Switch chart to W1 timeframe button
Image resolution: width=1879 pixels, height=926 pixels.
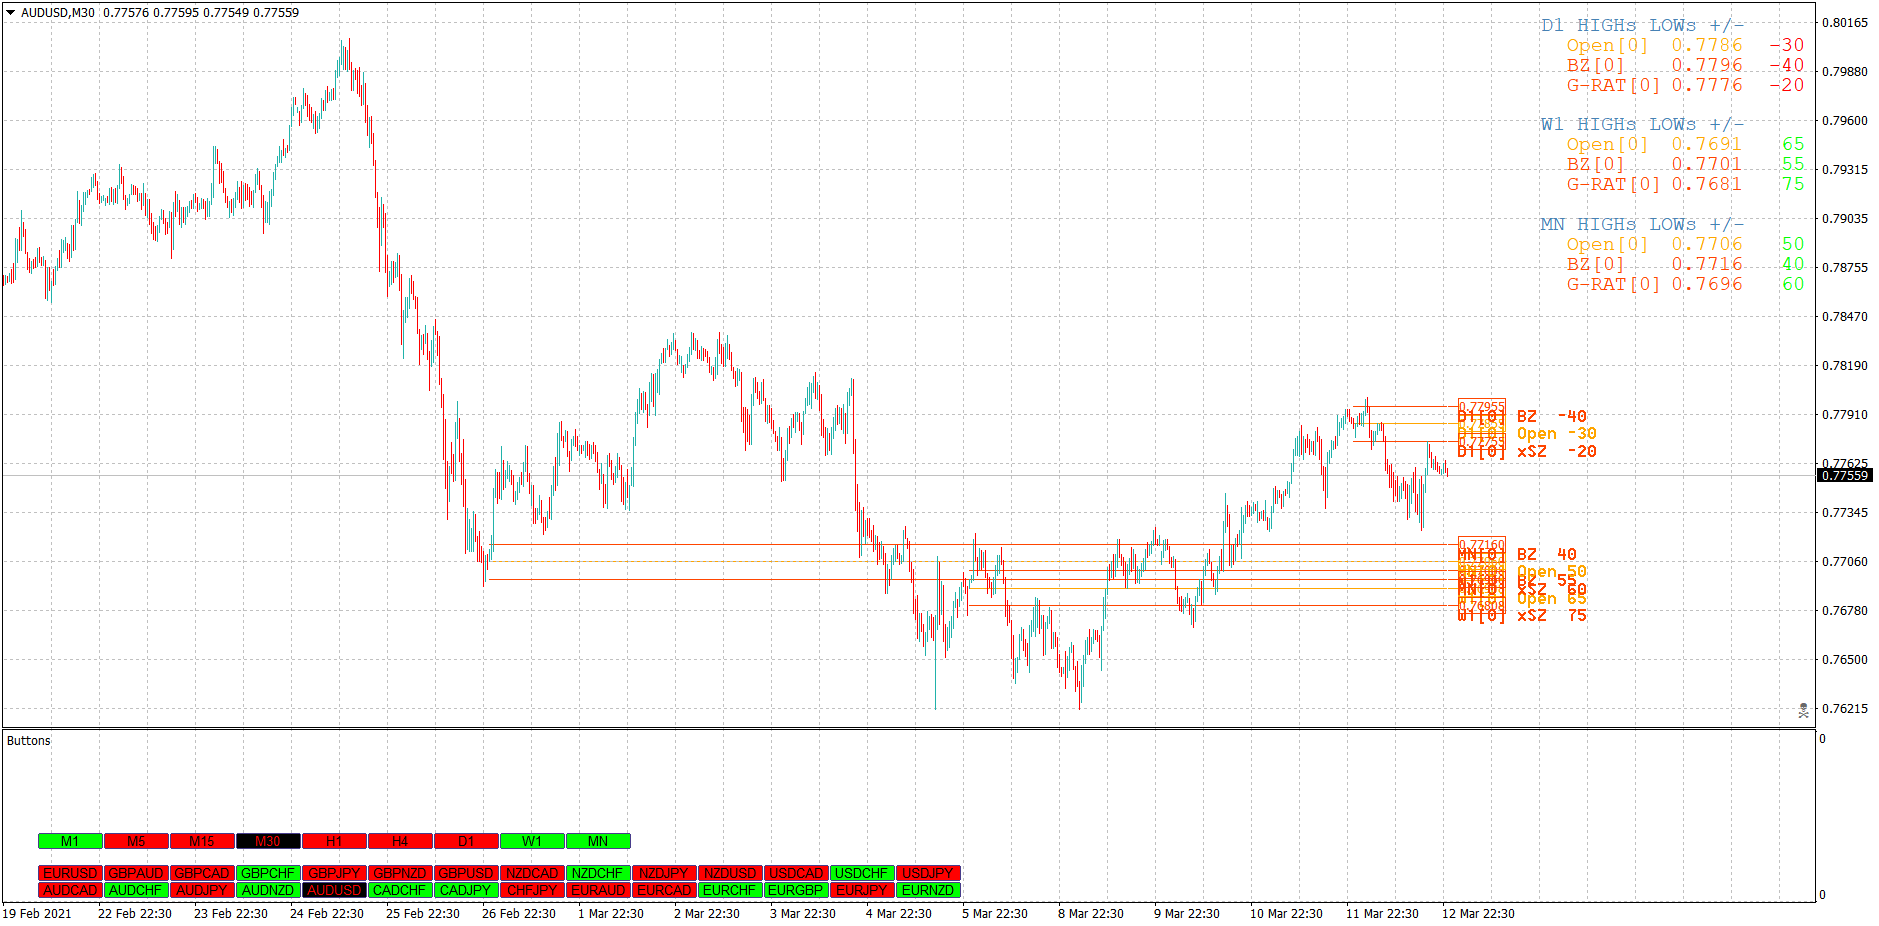click(532, 841)
